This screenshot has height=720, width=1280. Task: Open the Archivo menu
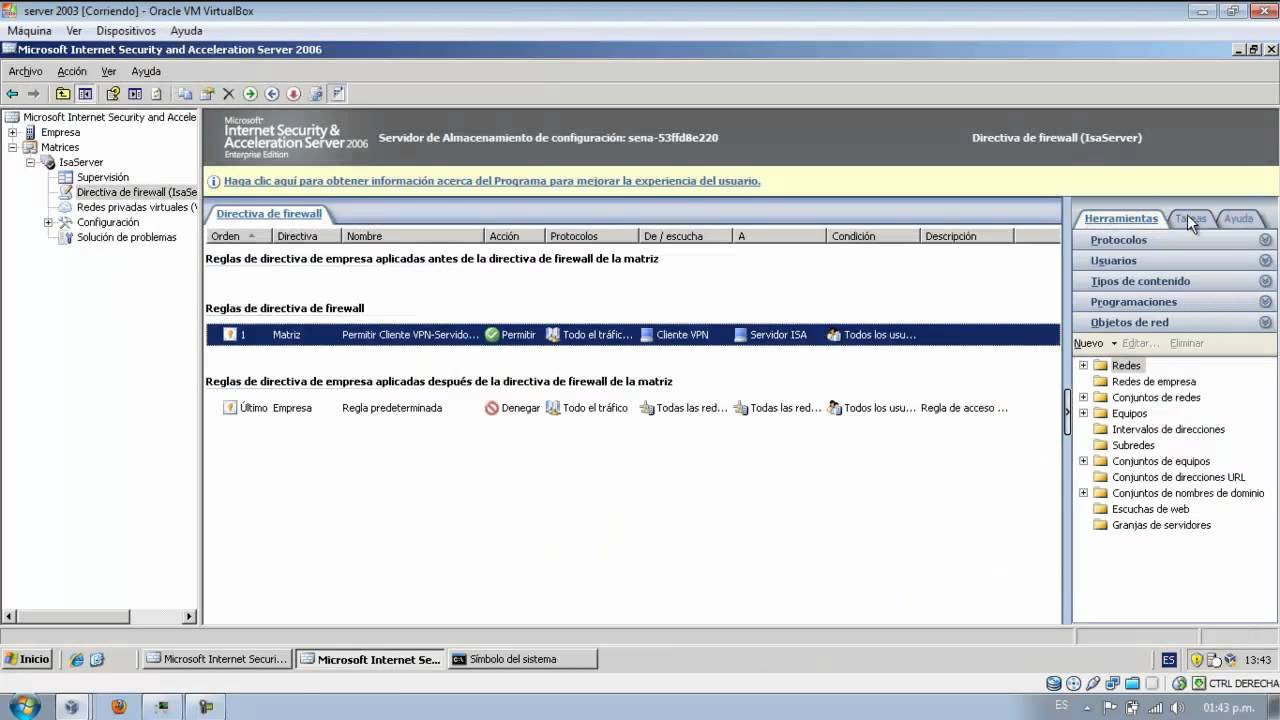(x=26, y=71)
